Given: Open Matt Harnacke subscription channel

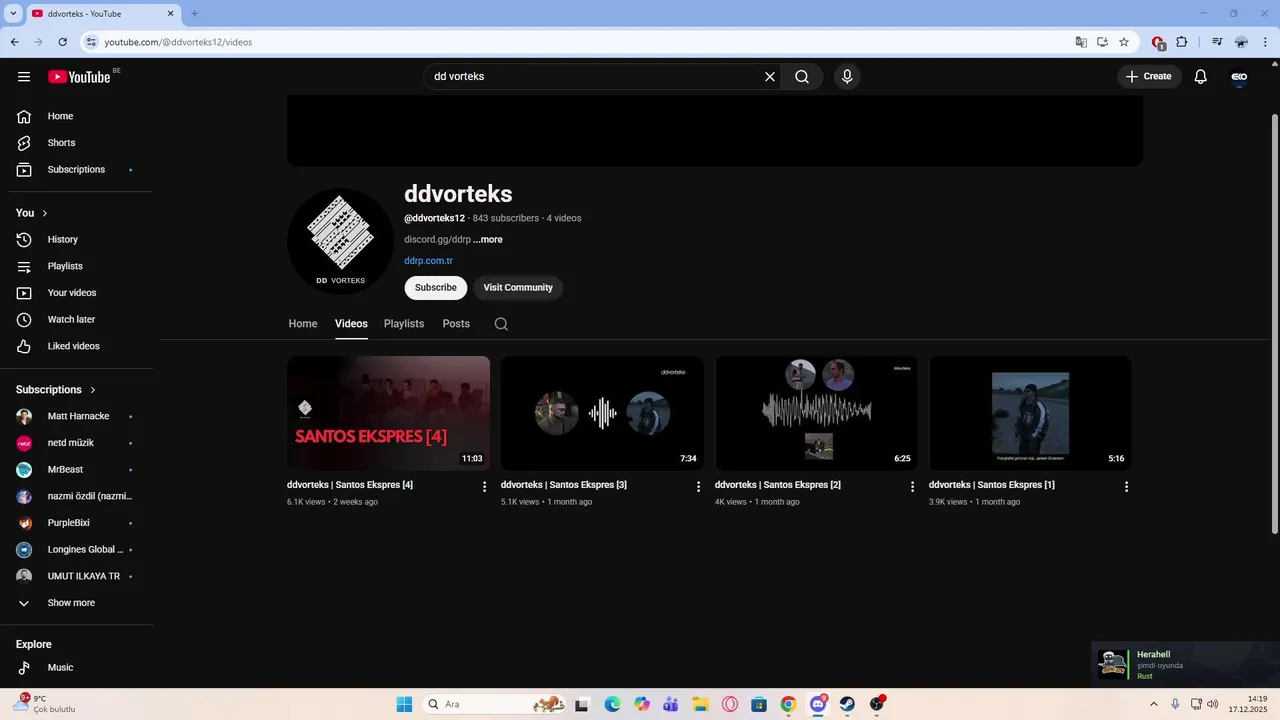Looking at the screenshot, I should (x=80, y=416).
